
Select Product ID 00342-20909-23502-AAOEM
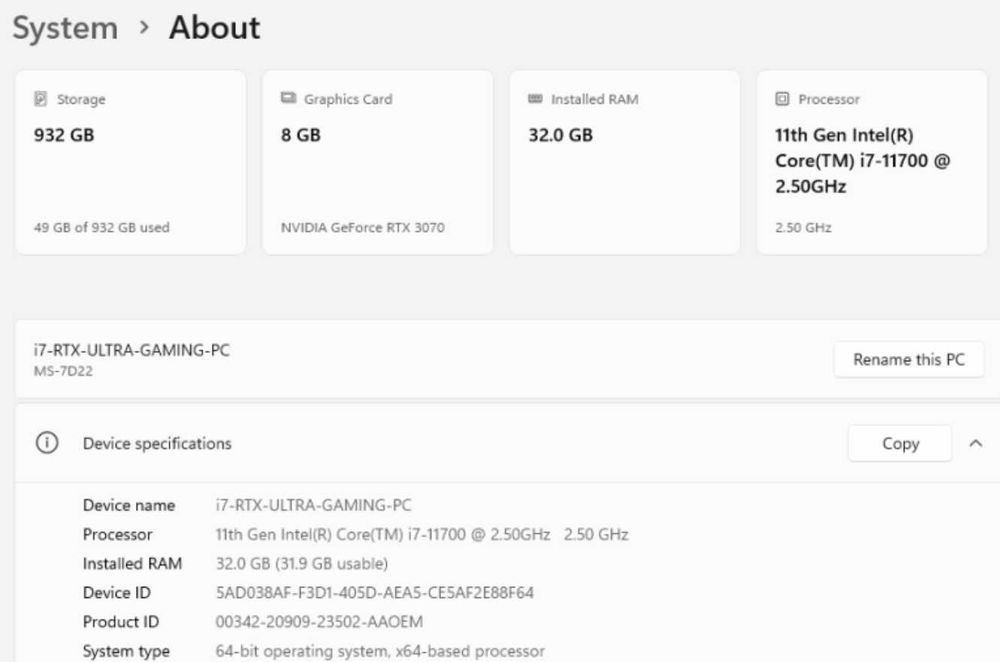click(319, 622)
